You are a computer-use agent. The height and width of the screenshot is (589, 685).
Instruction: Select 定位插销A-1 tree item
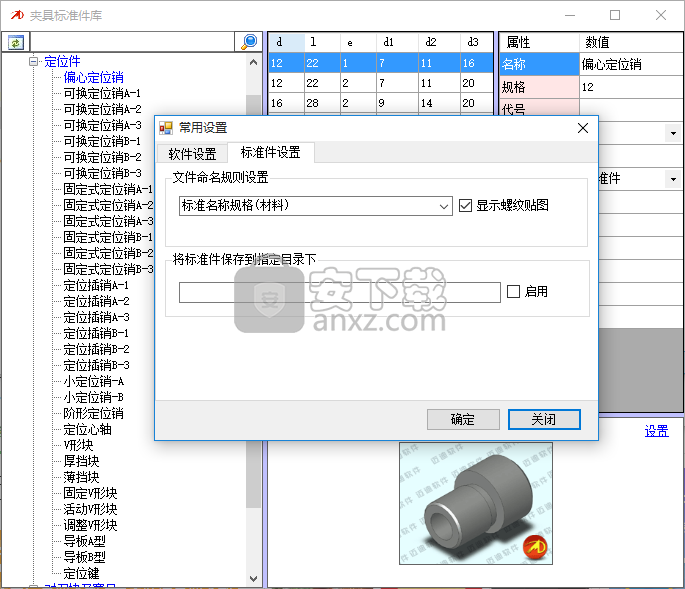tap(96, 285)
